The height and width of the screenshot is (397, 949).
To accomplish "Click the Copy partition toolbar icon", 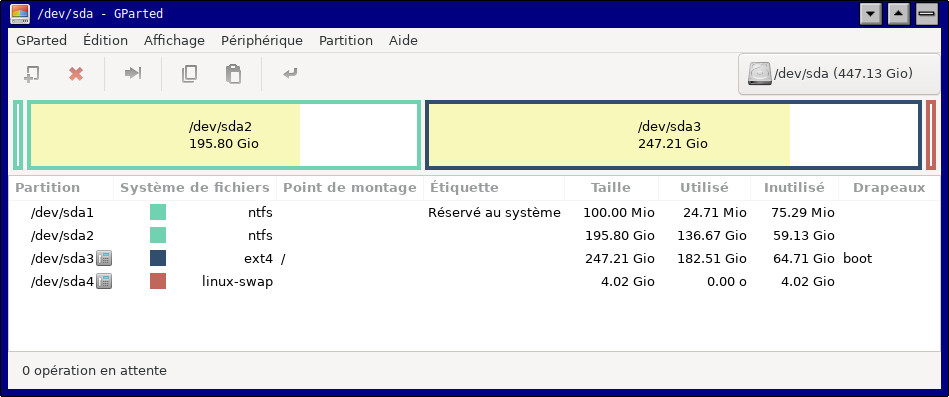I will point(189,74).
